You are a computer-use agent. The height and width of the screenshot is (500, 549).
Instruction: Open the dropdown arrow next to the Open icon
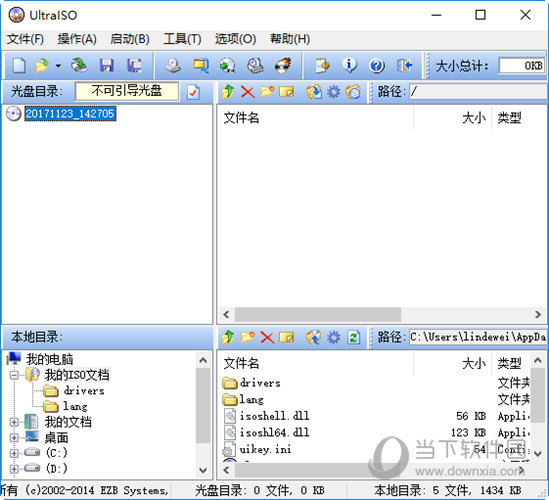coord(58,65)
